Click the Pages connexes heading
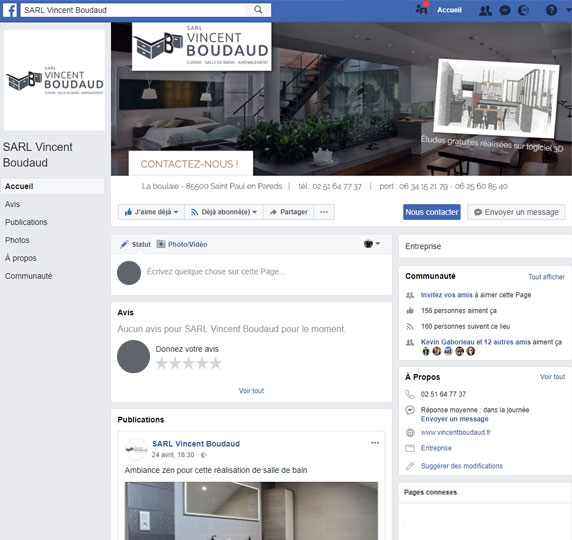The height and width of the screenshot is (540, 572). tap(430, 492)
